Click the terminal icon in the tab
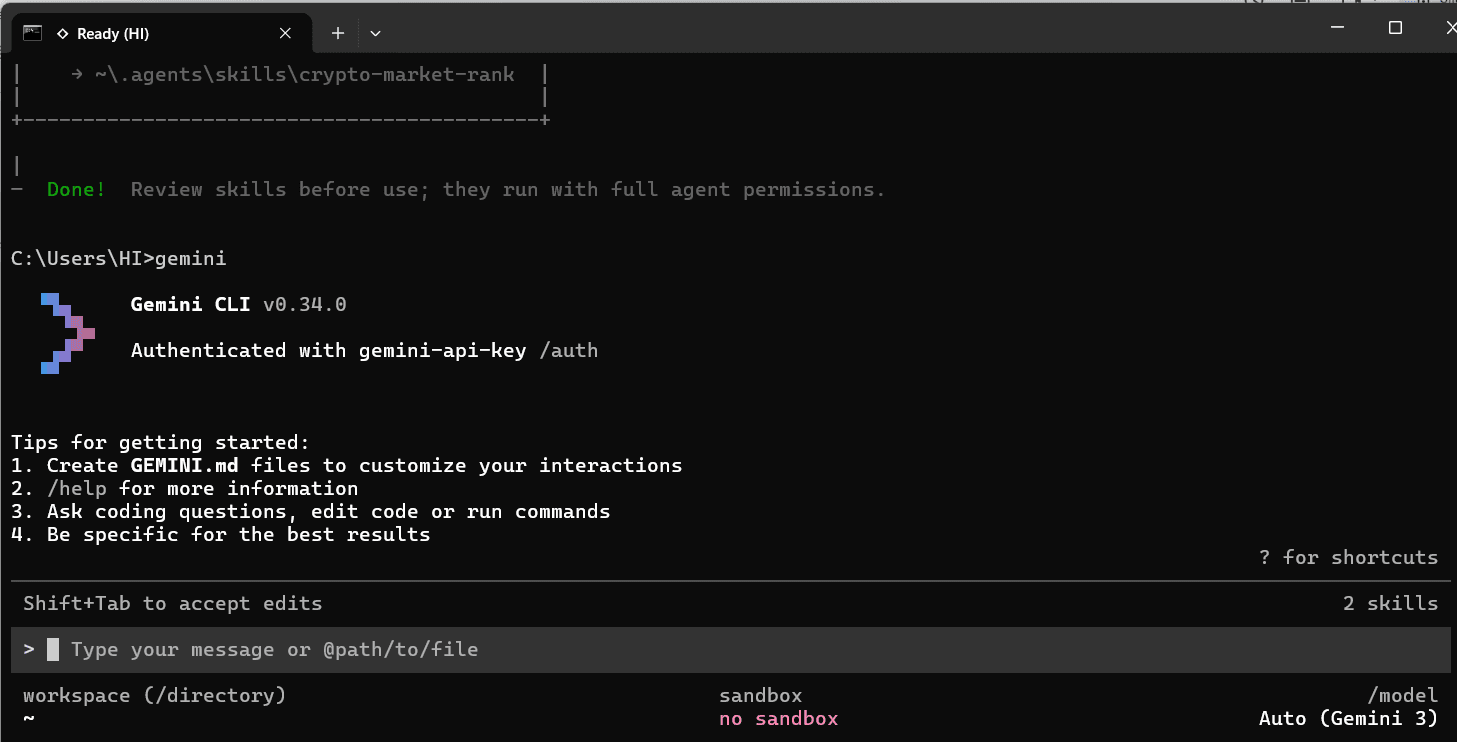The width and height of the screenshot is (1457, 742). pos(32,33)
